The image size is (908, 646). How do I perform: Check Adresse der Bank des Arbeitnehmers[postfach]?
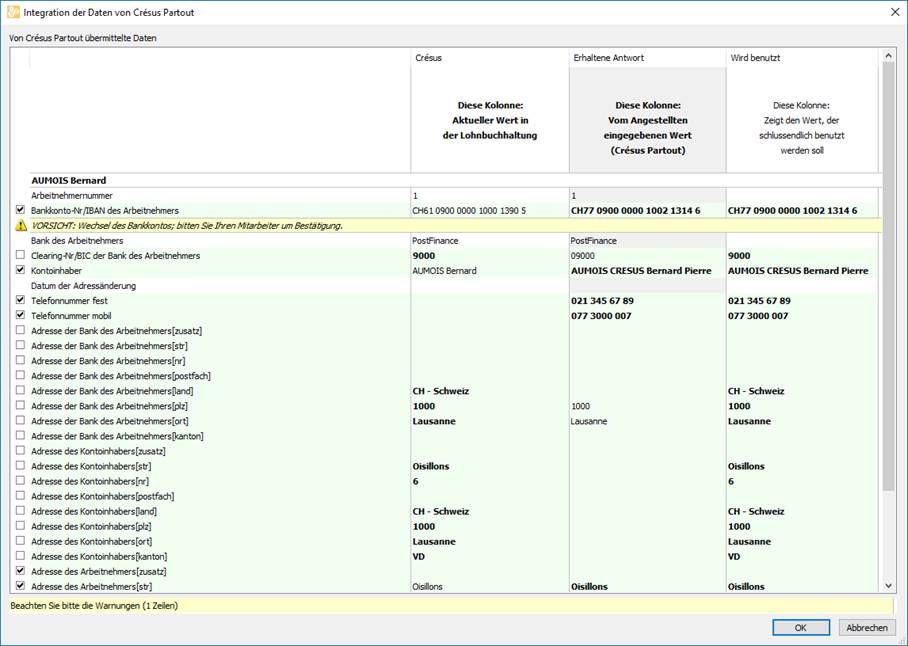coord(20,375)
